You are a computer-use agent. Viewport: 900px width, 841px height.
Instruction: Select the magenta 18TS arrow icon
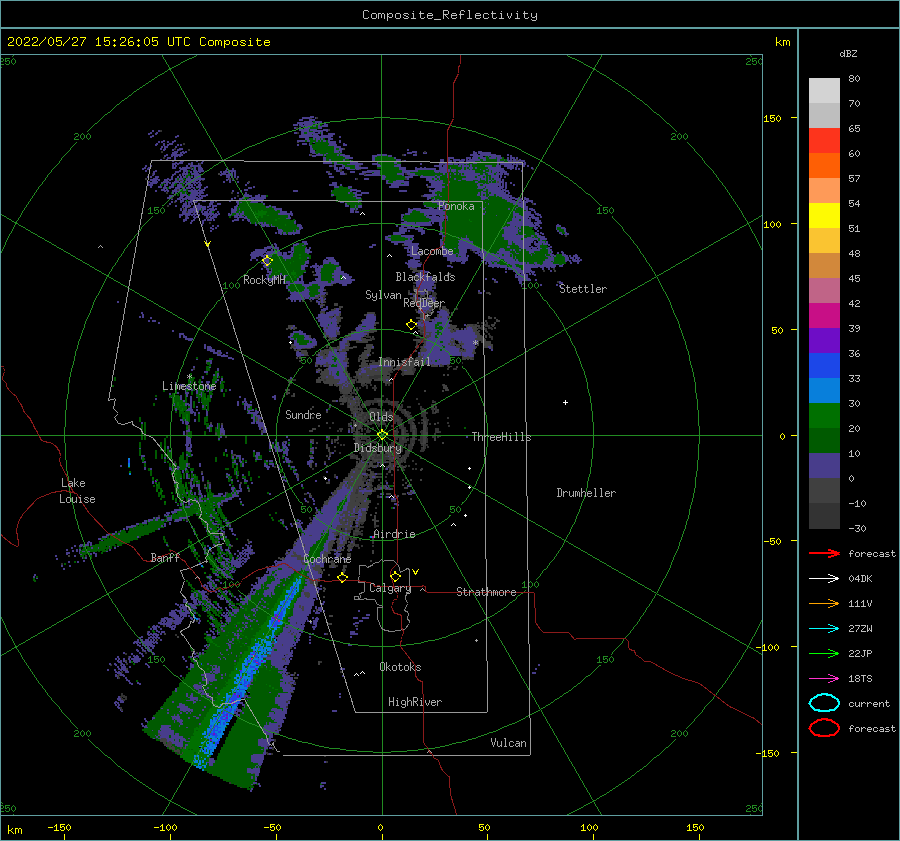coord(824,679)
